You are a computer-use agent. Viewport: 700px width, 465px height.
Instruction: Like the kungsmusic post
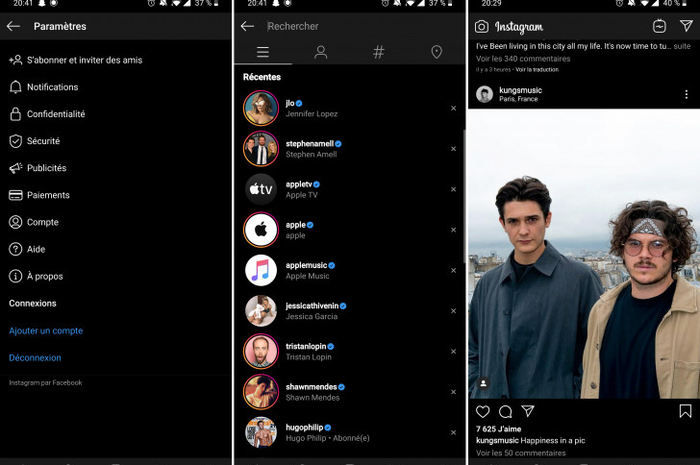[483, 411]
